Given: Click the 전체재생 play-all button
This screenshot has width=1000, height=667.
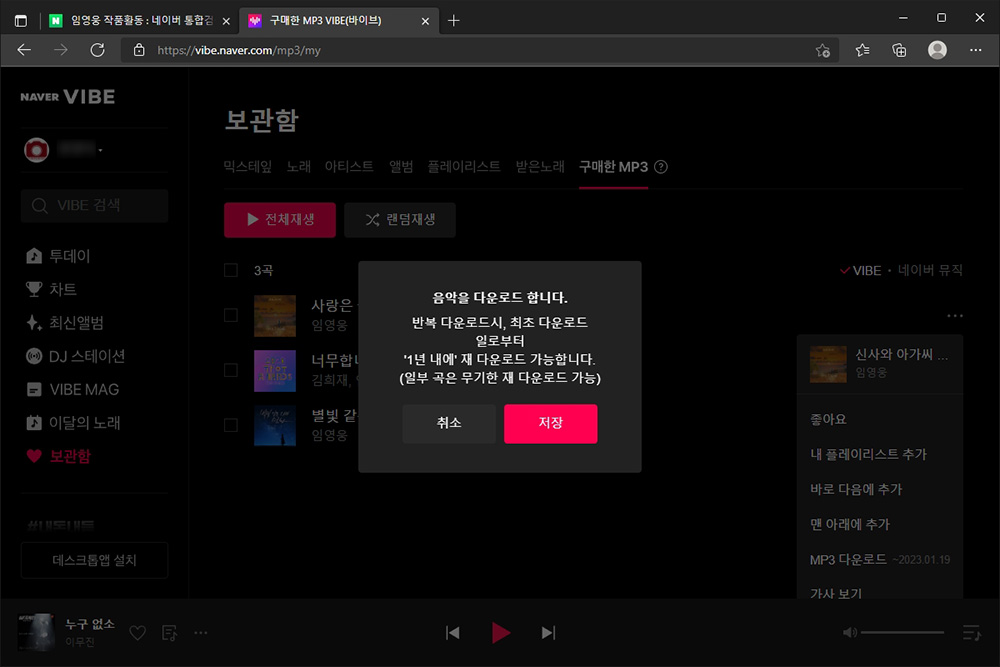Looking at the screenshot, I should (x=280, y=220).
